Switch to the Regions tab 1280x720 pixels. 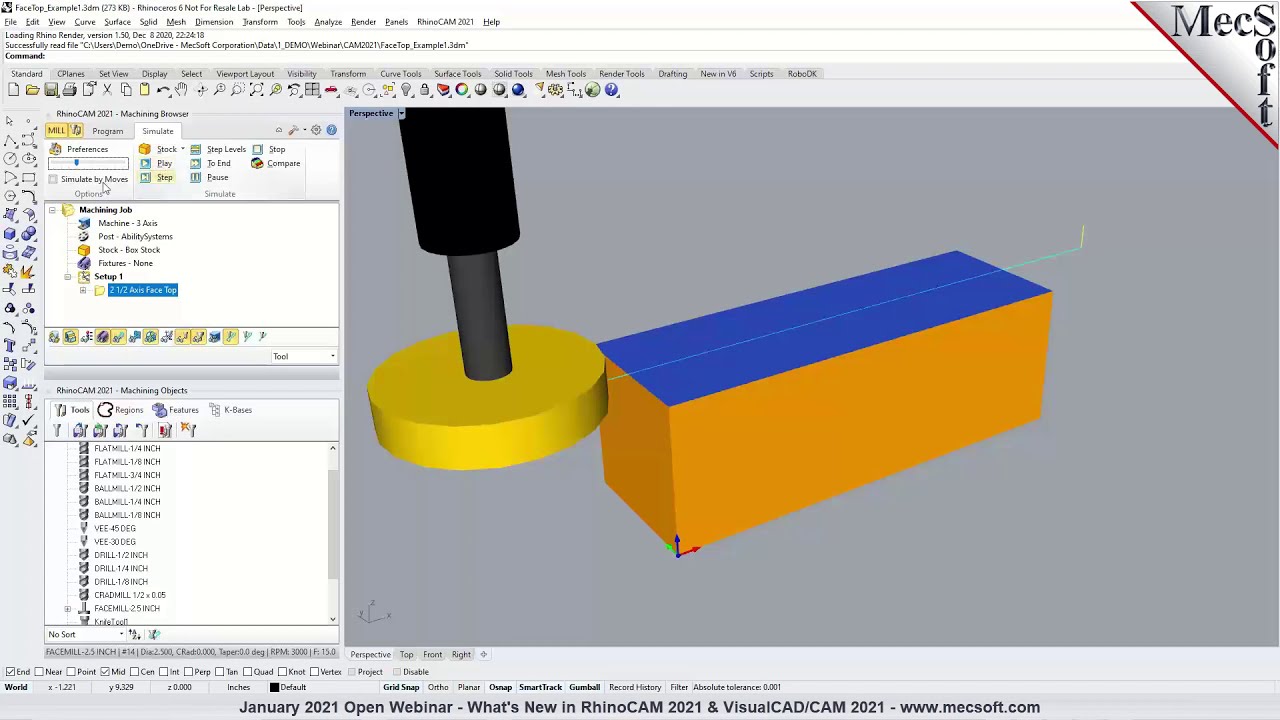click(120, 410)
